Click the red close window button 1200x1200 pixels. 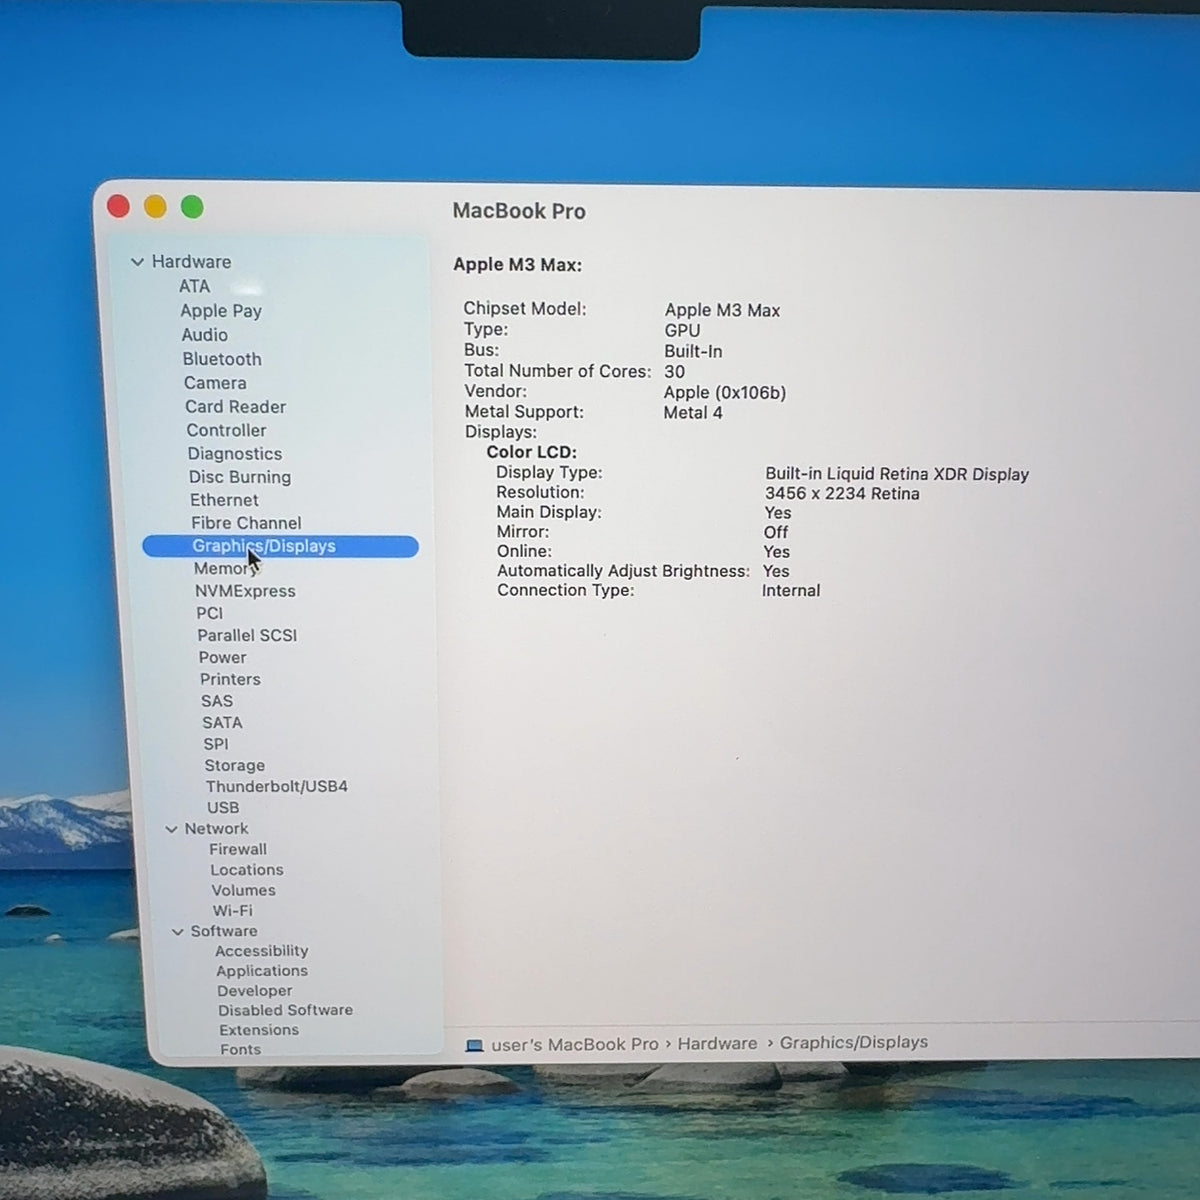(x=118, y=206)
